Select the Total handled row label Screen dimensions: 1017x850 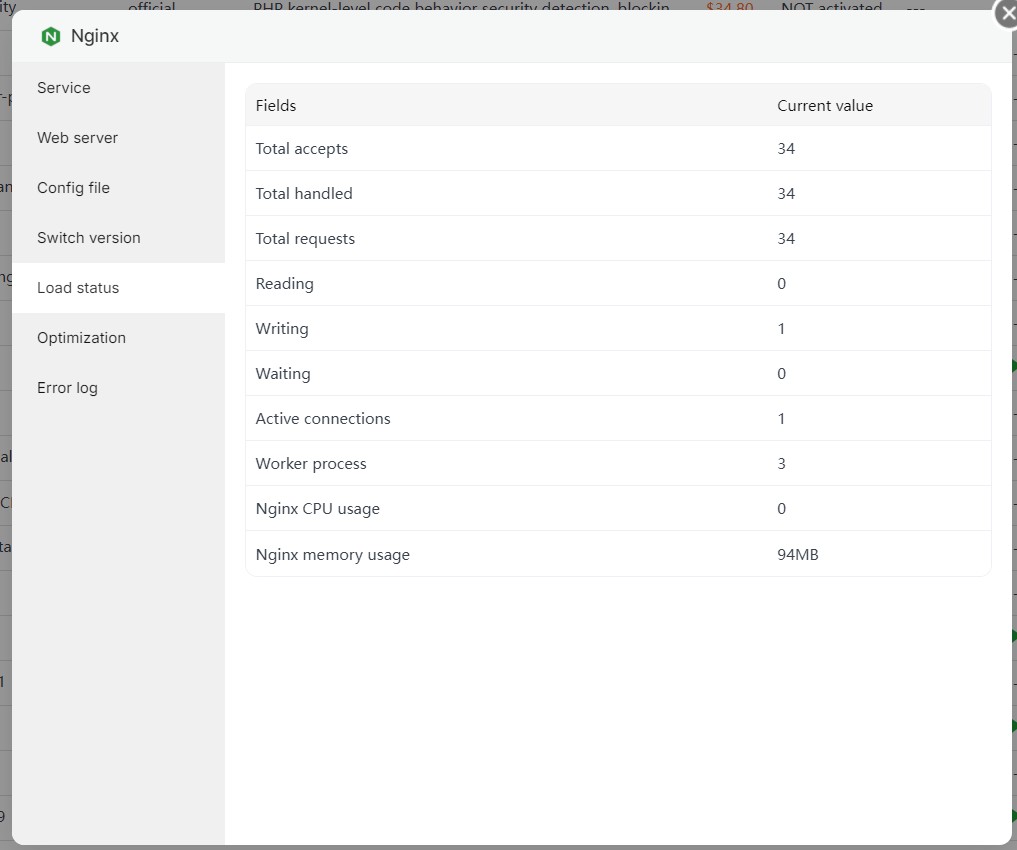[x=304, y=193]
